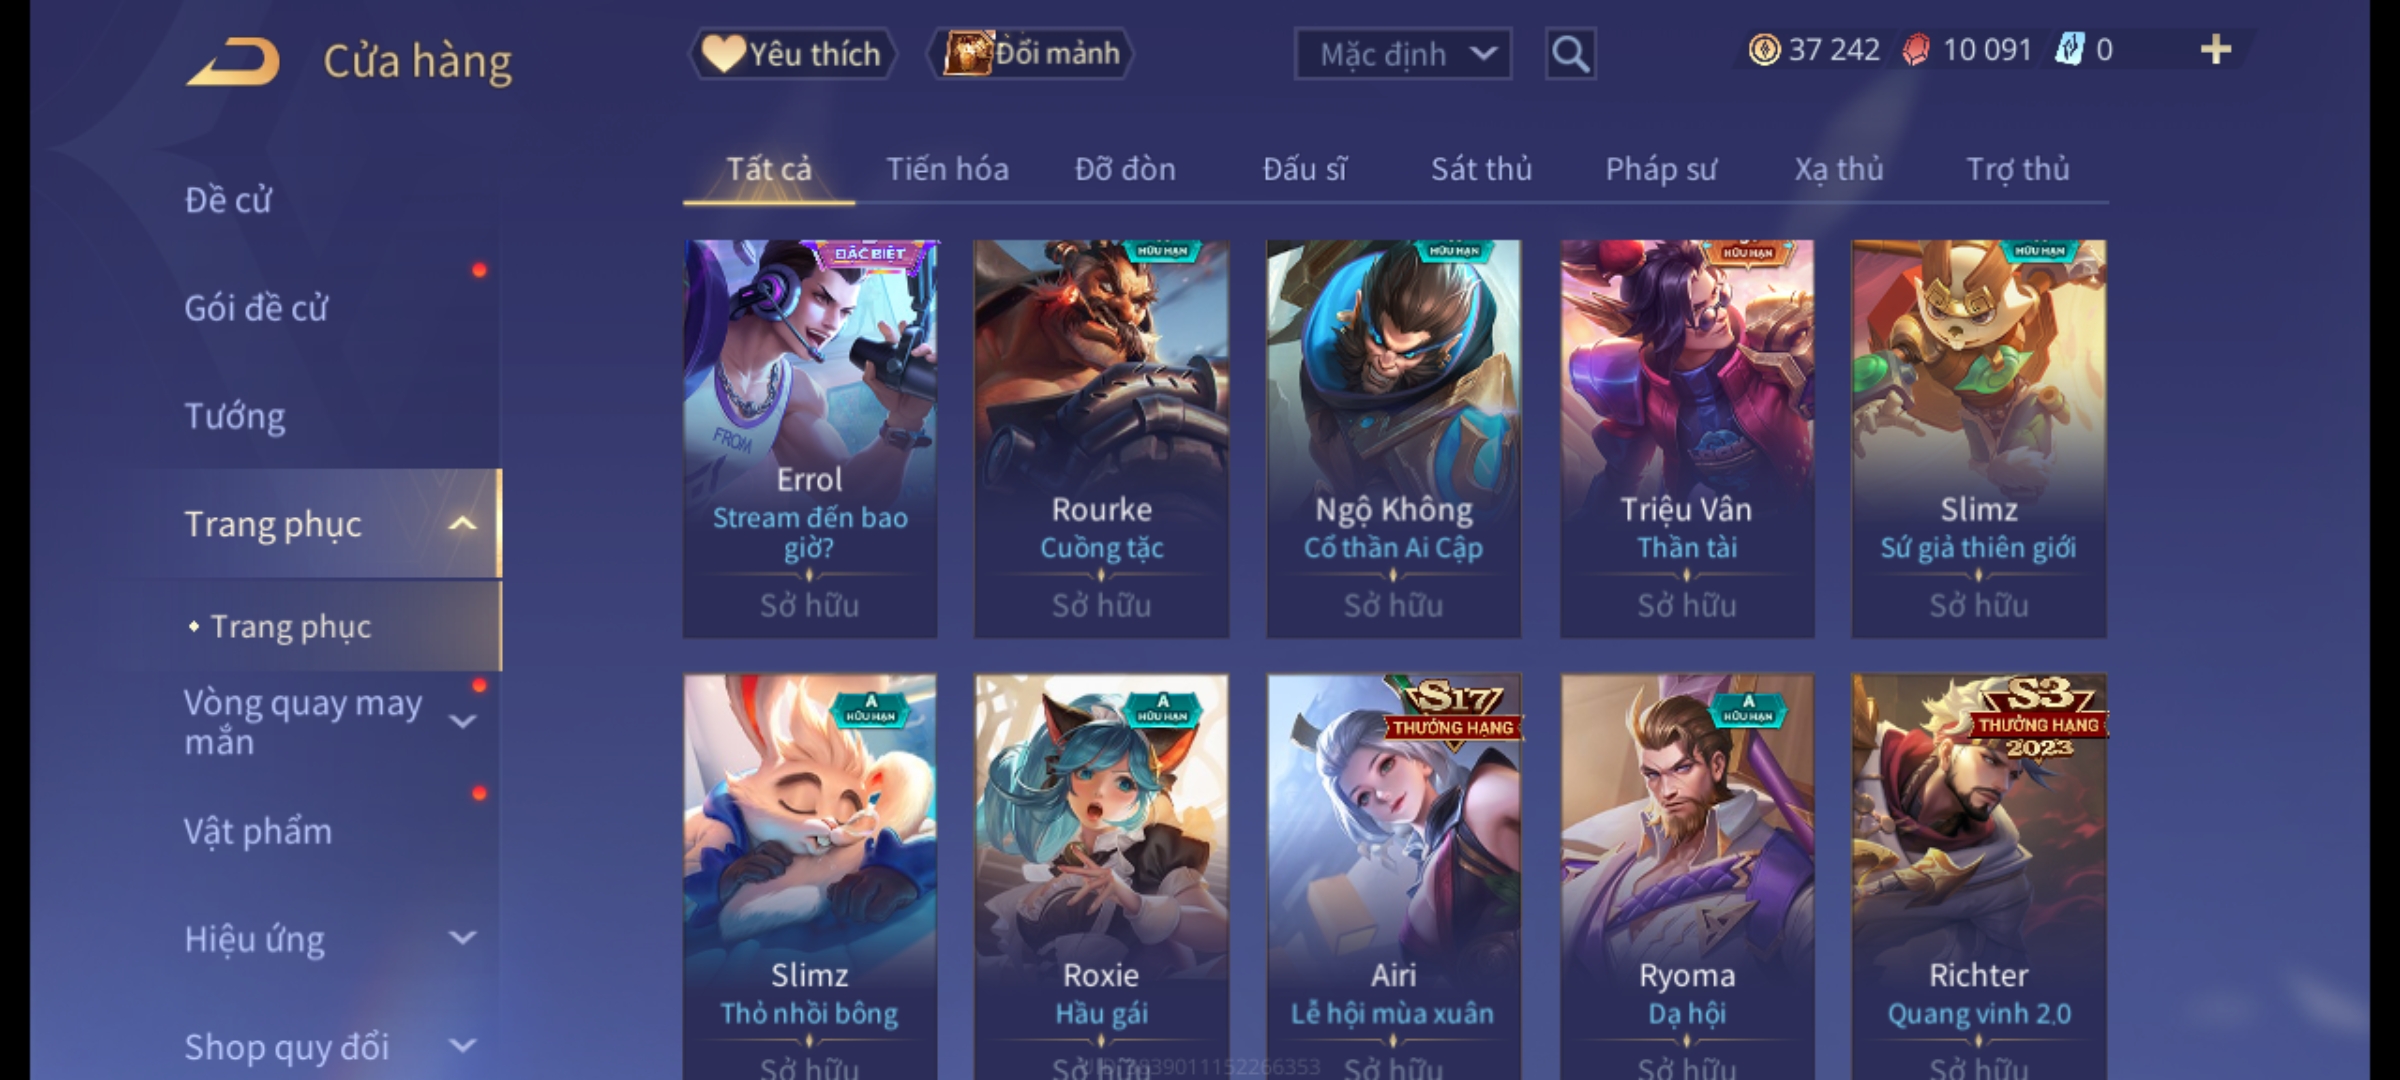This screenshot has height=1080, width=2400.
Task: Click the heart icon on Yêu thích
Action: pyautogui.click(x=722, y=53)
